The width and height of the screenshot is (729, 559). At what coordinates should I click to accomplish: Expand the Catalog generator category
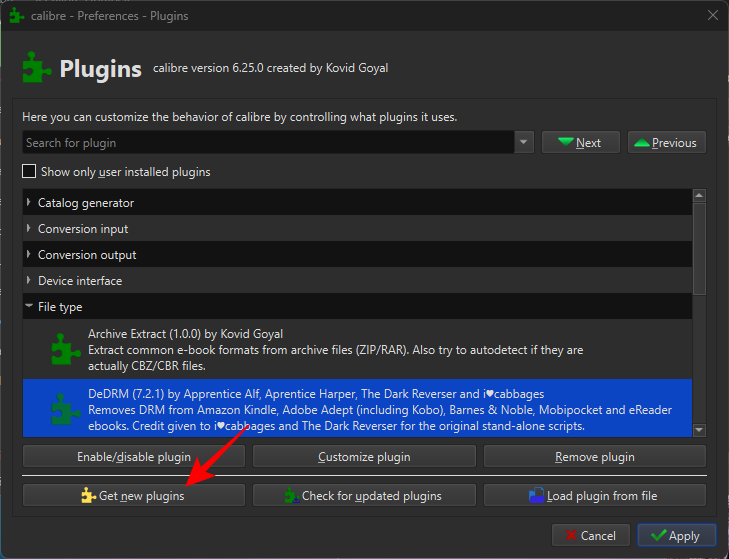[28, 203]
